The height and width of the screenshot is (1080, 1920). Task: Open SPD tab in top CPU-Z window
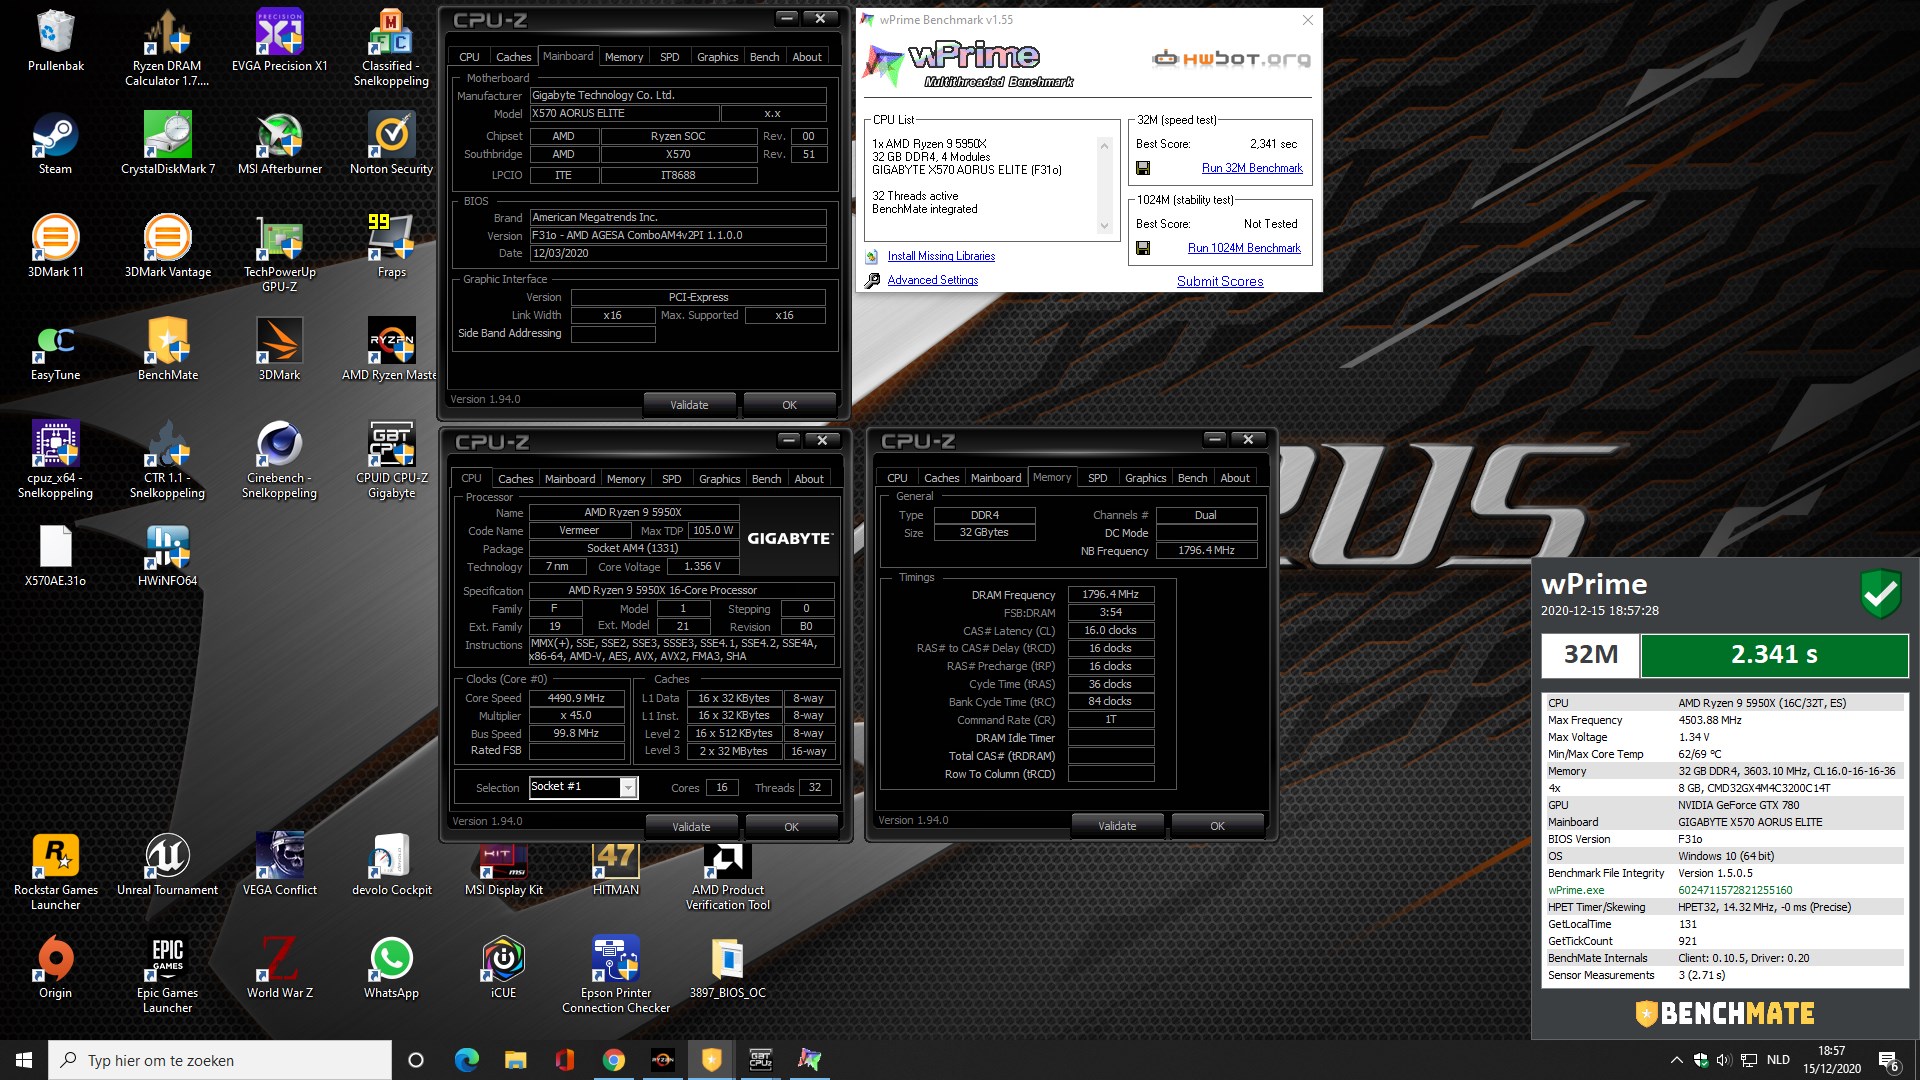(x=670, y=57)
